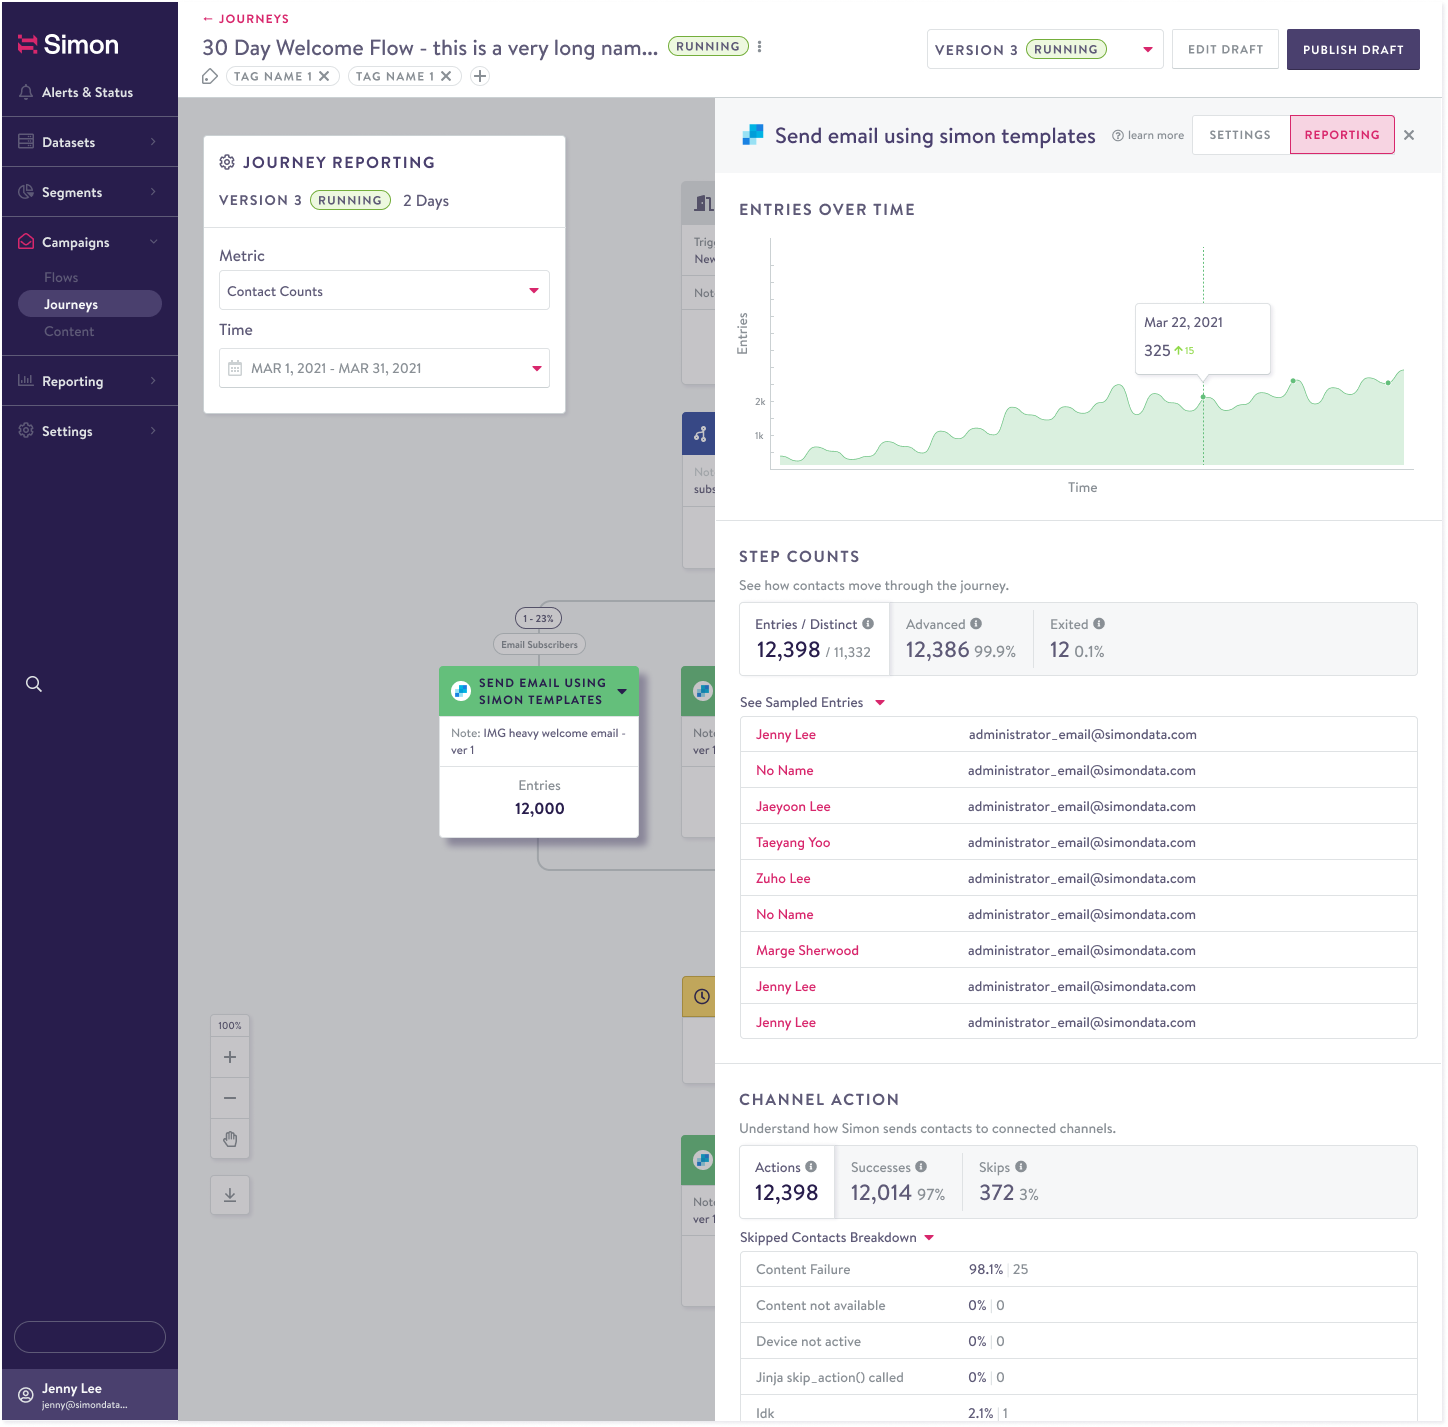Click the Simon logo

[x=68, y=44]
